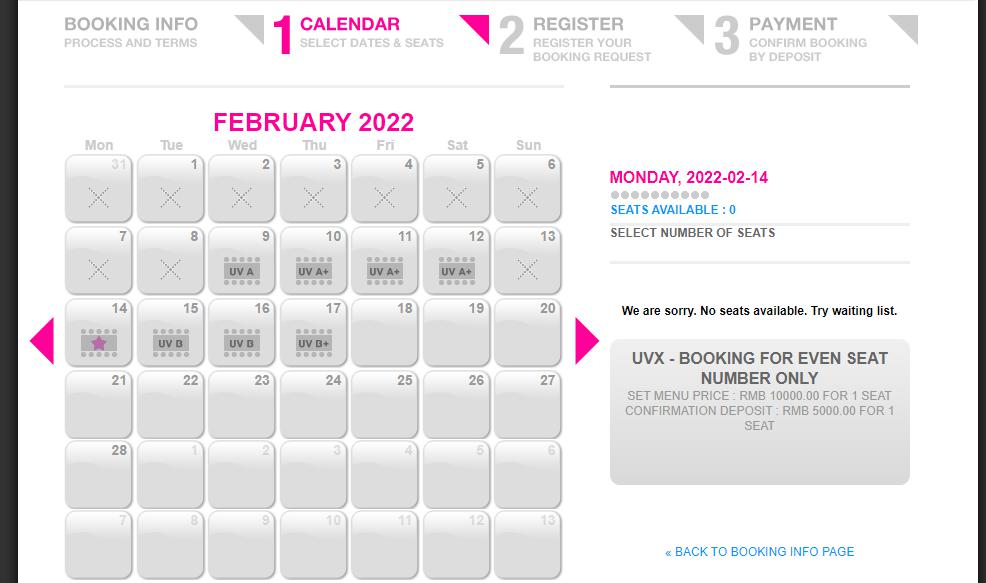Choose the UV A+ seating on February 12
The height and width of the screenshot is (583, 986).
coord(456,271)
